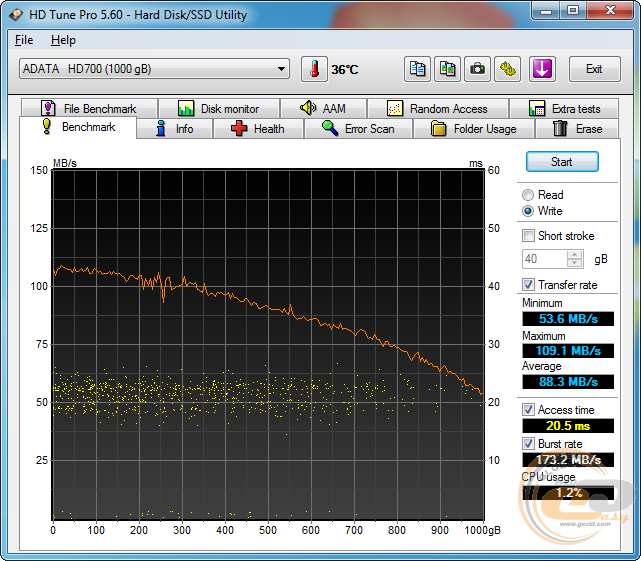Image resolution: width=641 pixels, height=561 pixels.
Task: Open the Random Access tab
Action: (438, 109)
